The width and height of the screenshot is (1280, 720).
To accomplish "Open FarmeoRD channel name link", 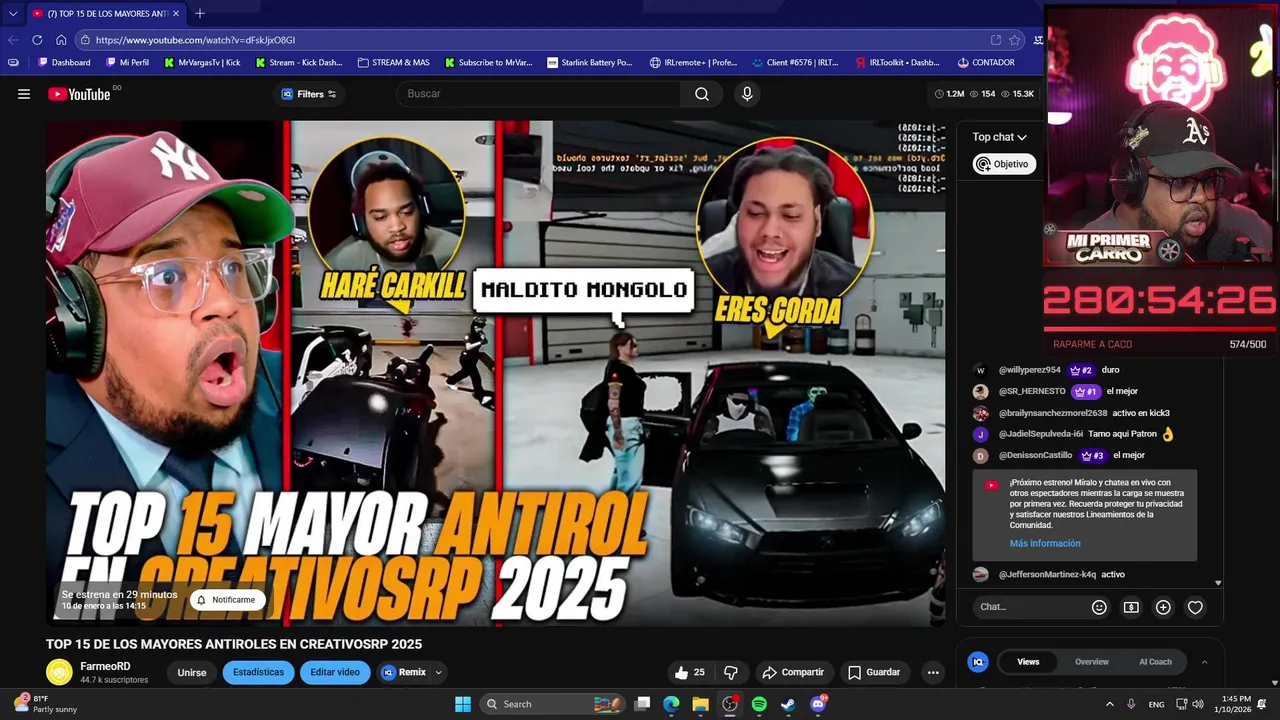I will pyautogui.click(x=105, y=667).
